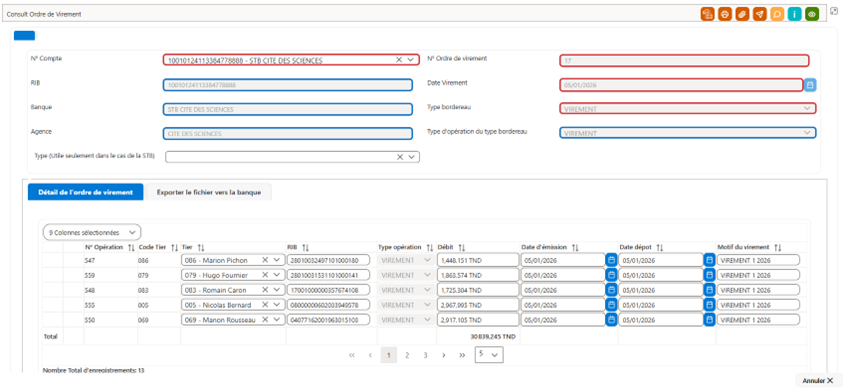This screenshot has height=388, width=843.
Task: Click the green eye view icon
Action: pyautogui.click(x=812, y=14)
